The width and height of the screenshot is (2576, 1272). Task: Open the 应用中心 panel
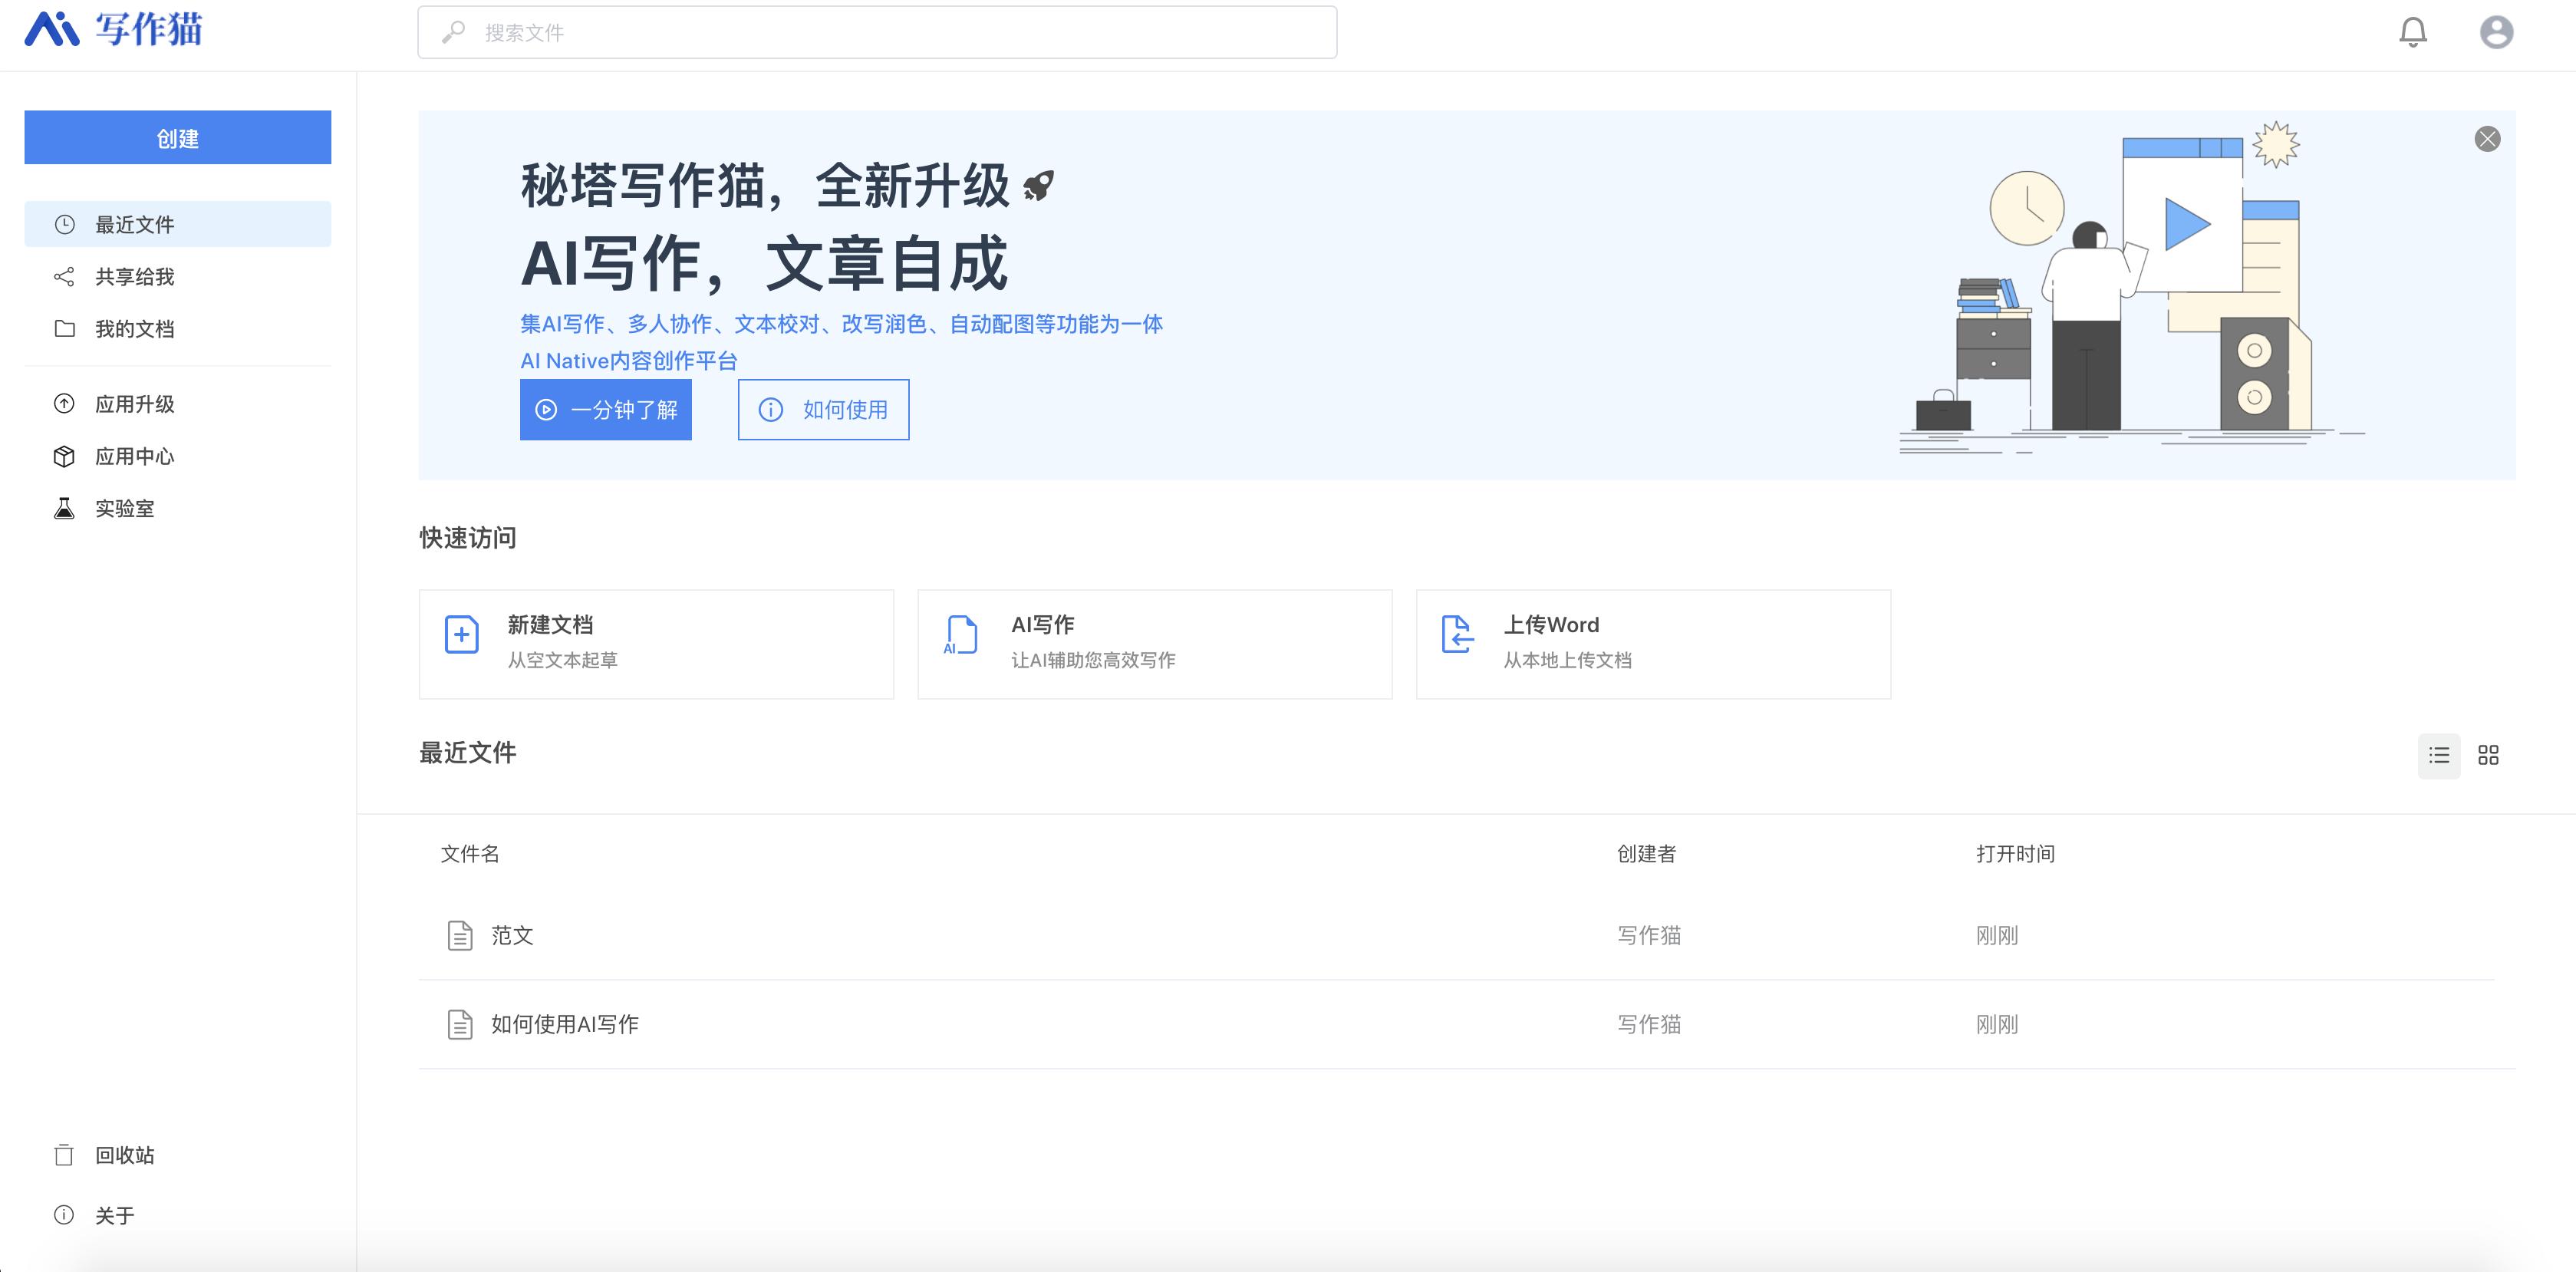point(134,456)
